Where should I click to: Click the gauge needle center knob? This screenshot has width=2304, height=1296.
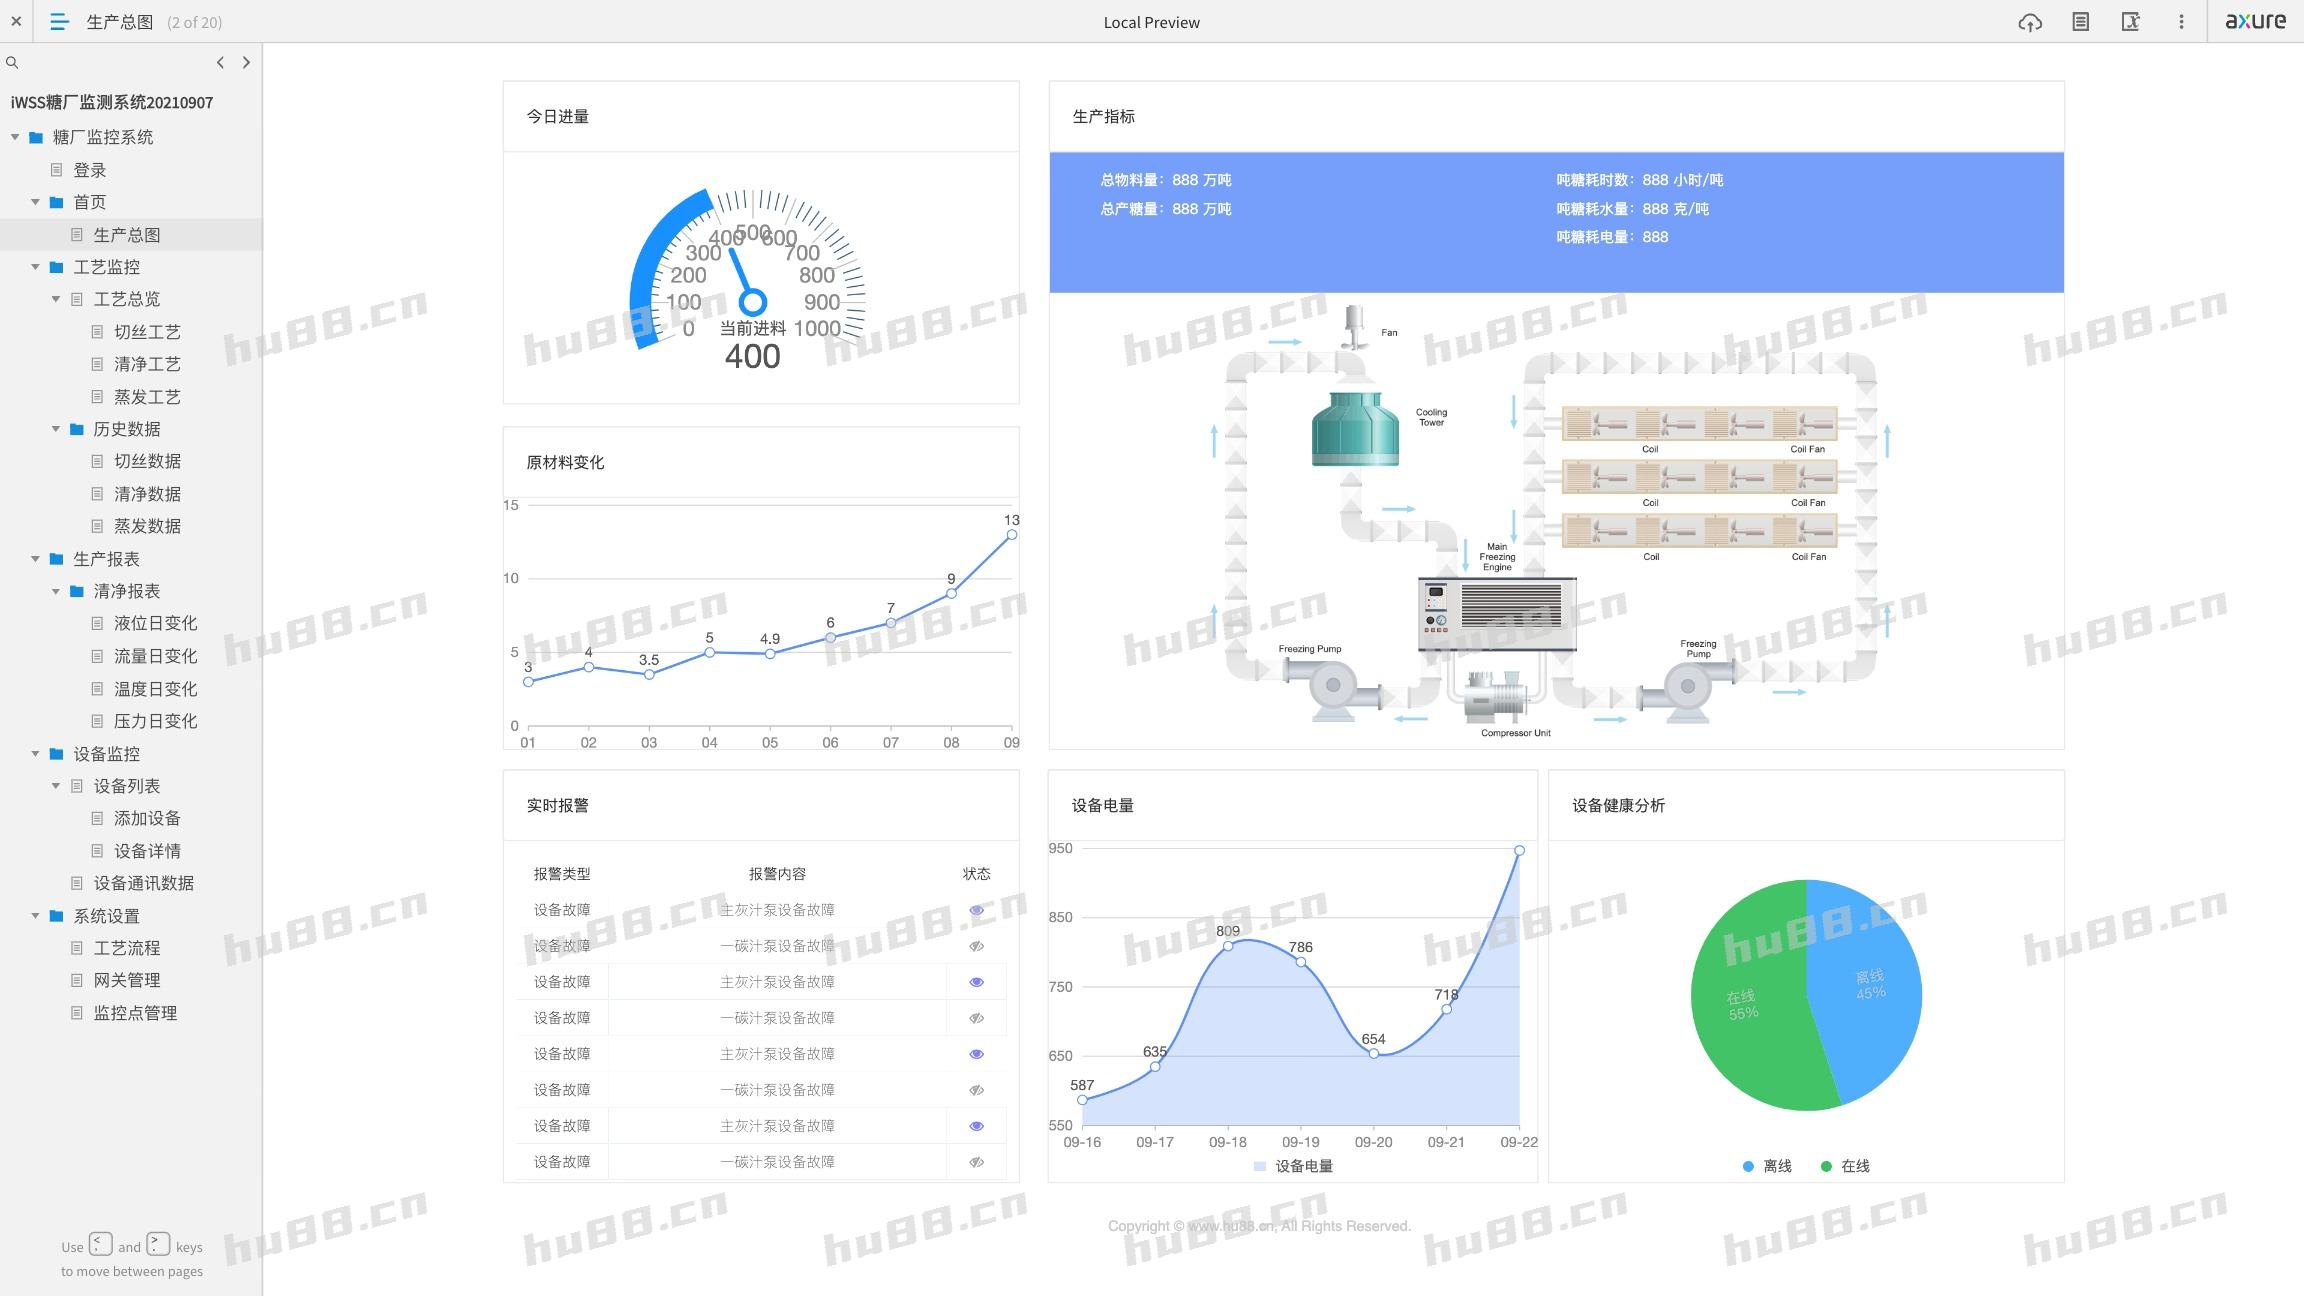tap(752, 301)
